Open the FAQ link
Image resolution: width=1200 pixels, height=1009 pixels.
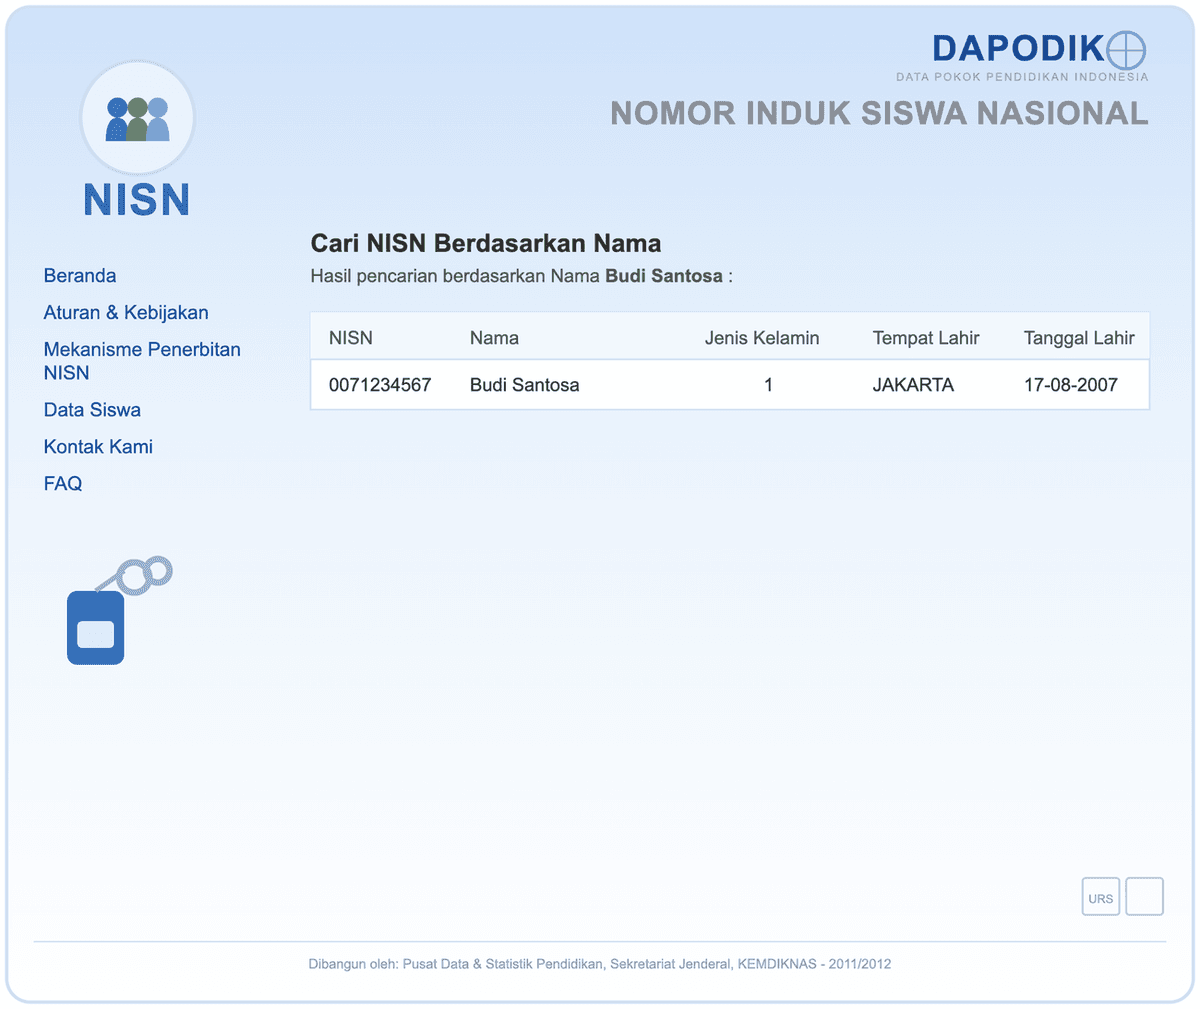63,483
